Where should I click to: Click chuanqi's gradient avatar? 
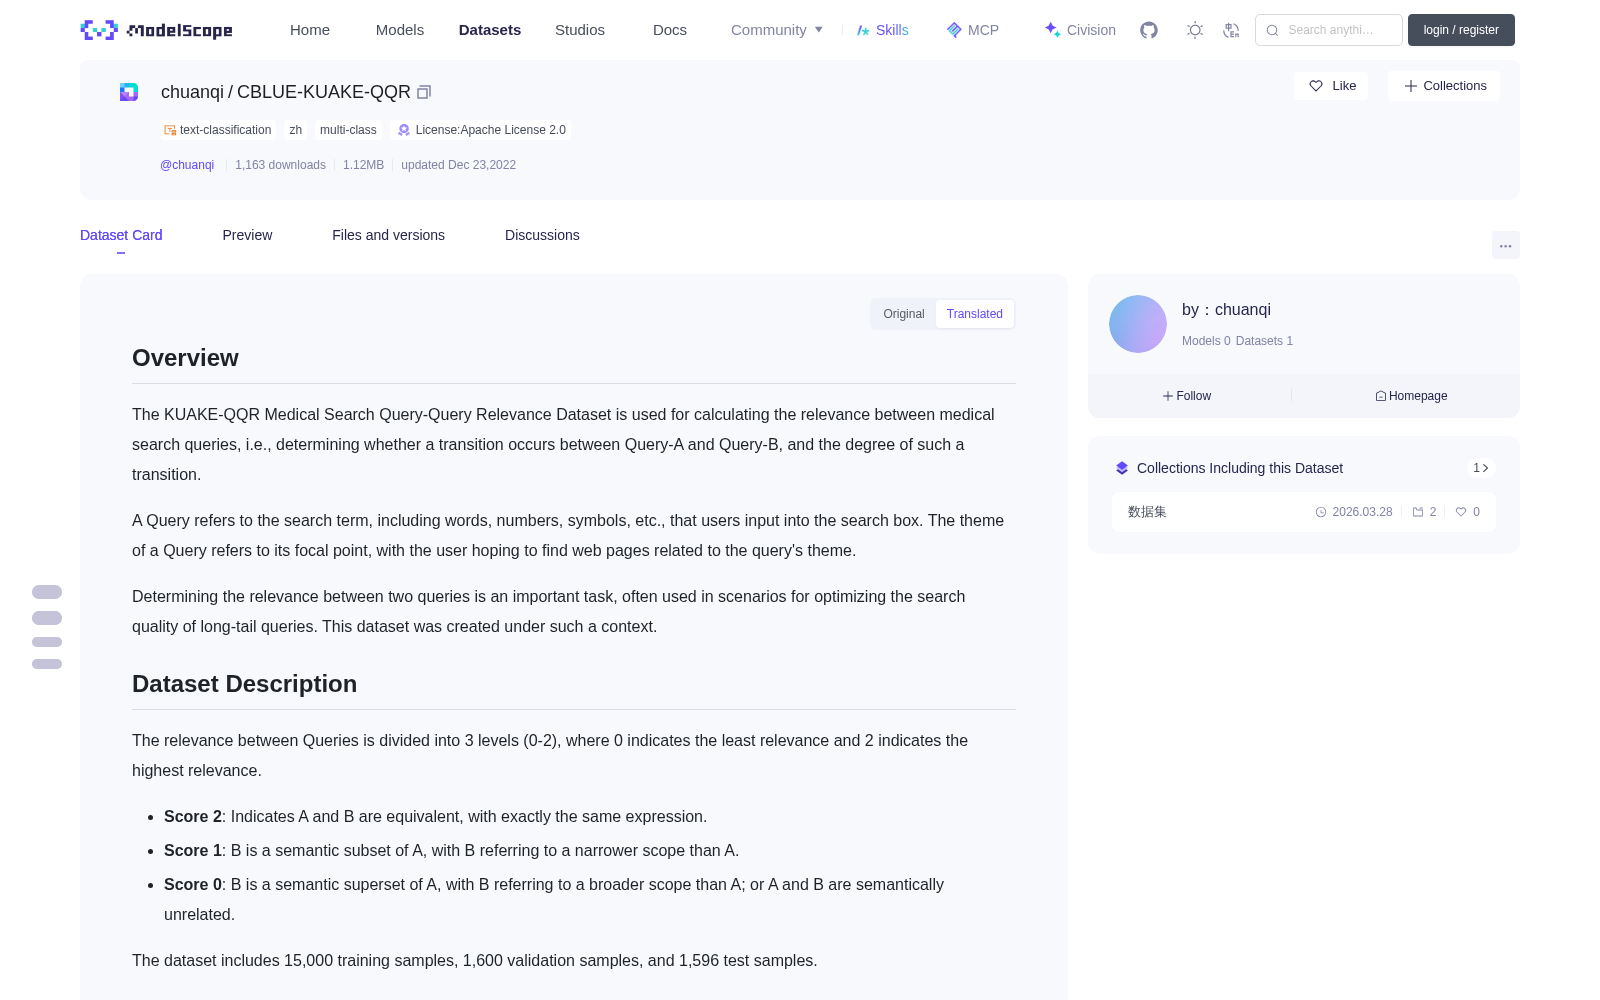coord(1138,324)
